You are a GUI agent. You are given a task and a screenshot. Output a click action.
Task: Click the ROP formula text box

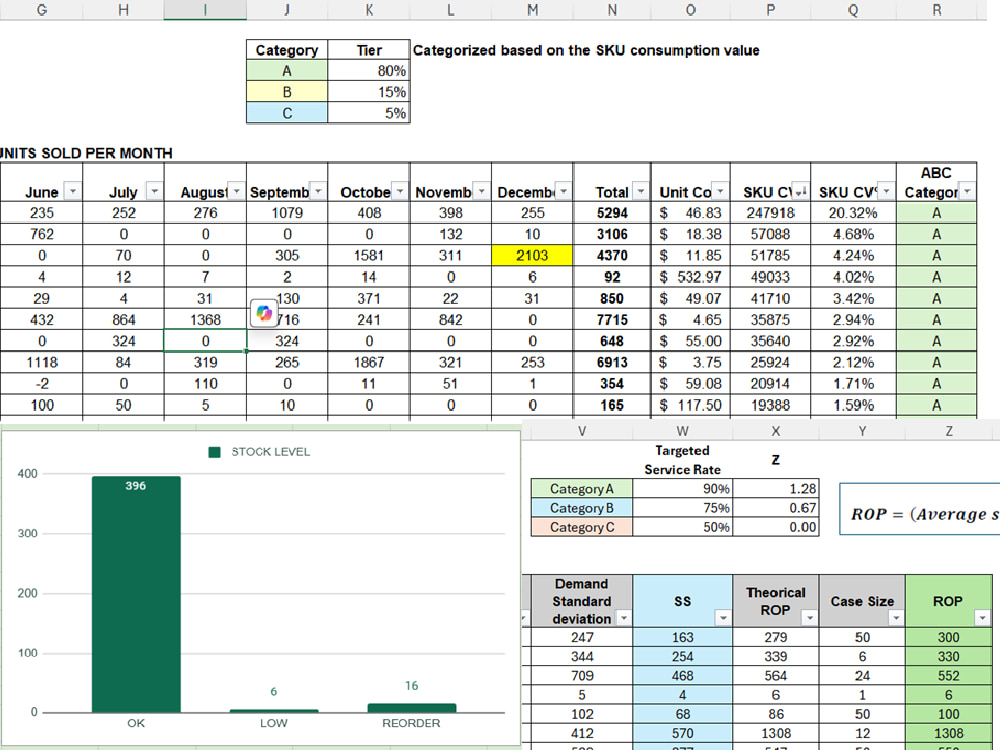pos(920,509)
